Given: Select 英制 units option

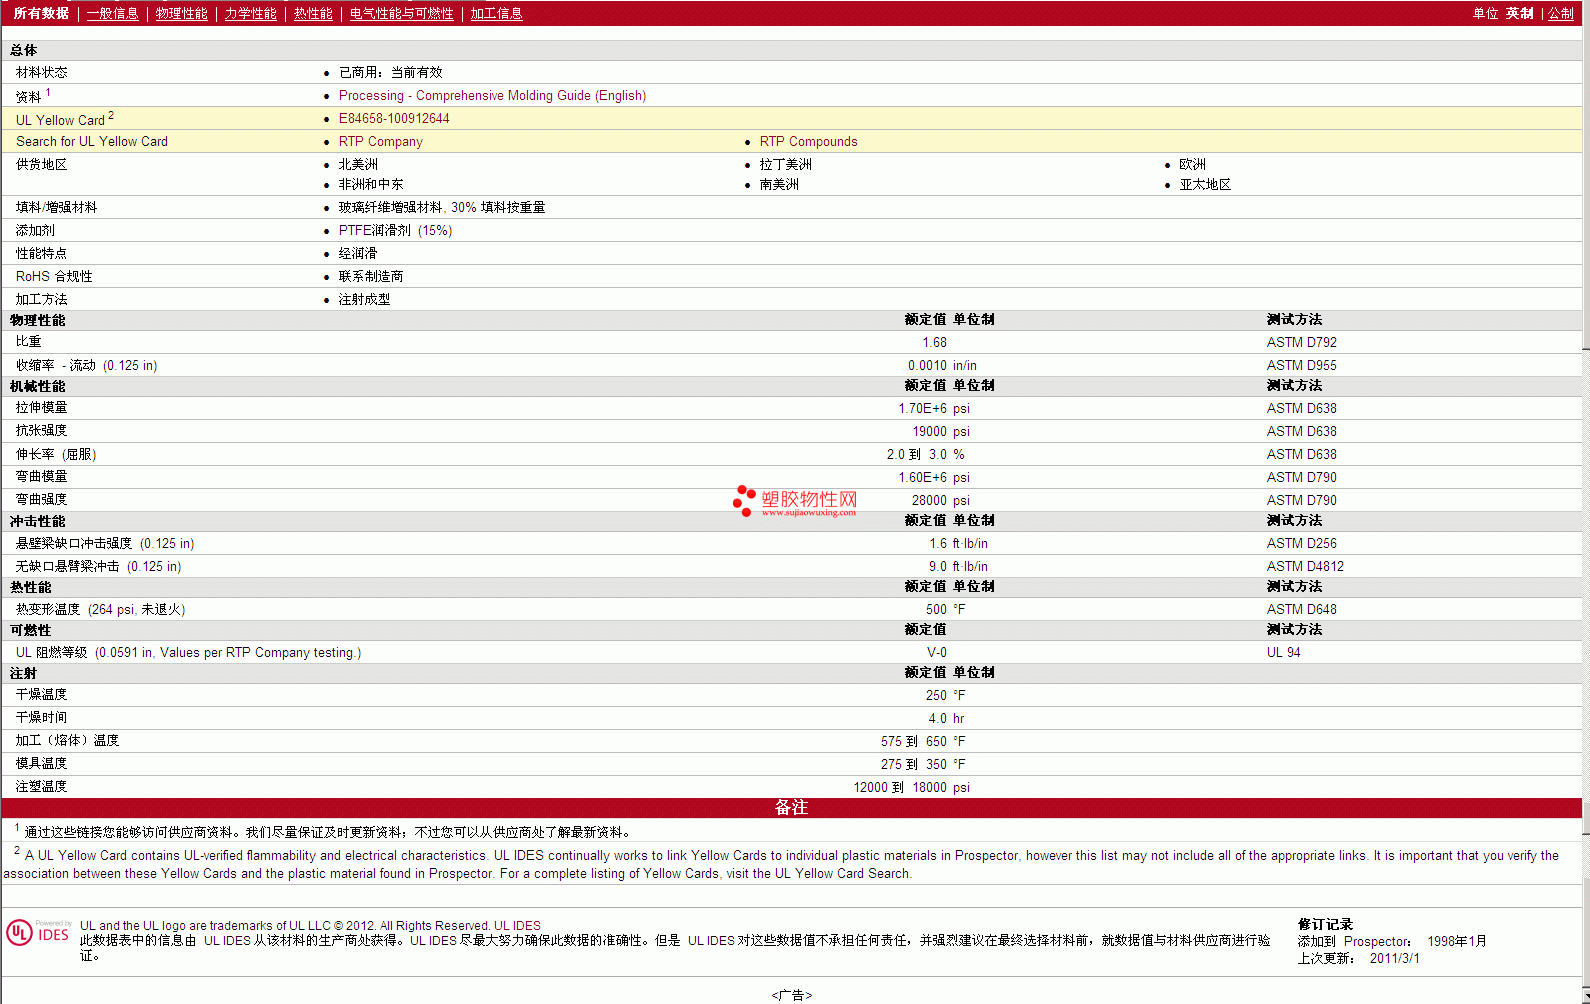Looking at the screenshot, I should tap(1519, 13).
